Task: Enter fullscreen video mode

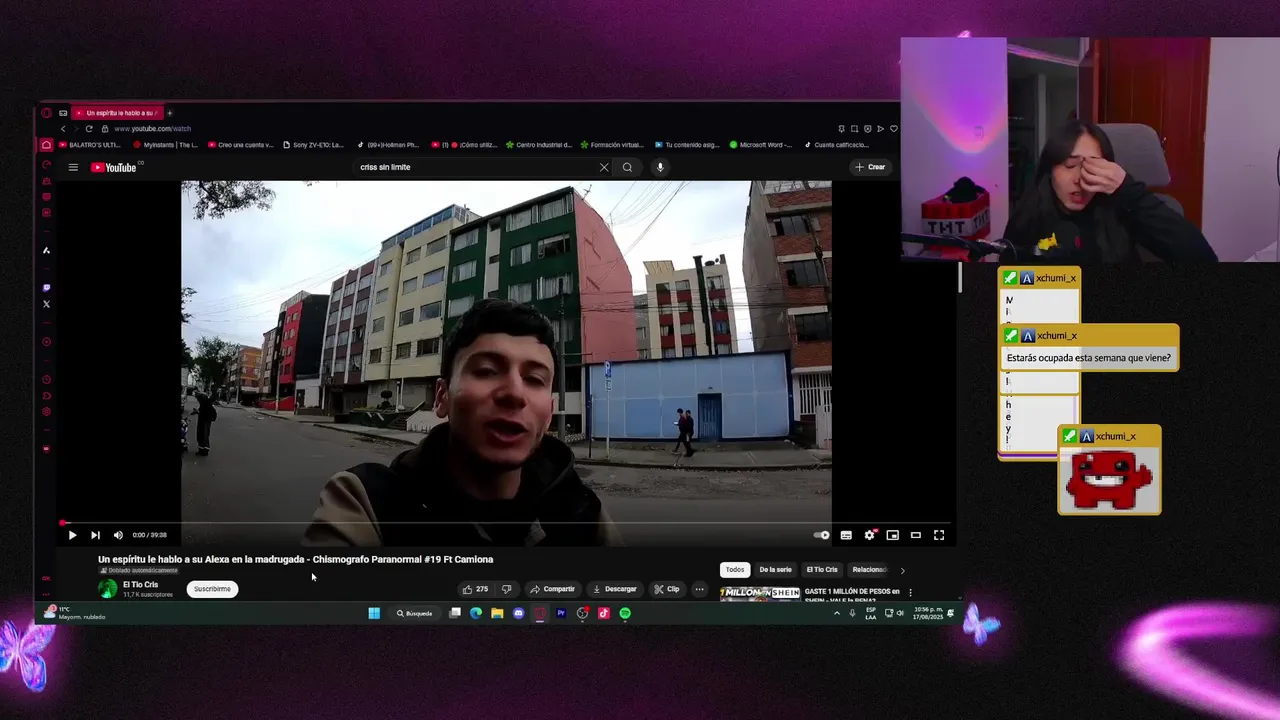Action: pyautogui.click(x=939, y=535)
